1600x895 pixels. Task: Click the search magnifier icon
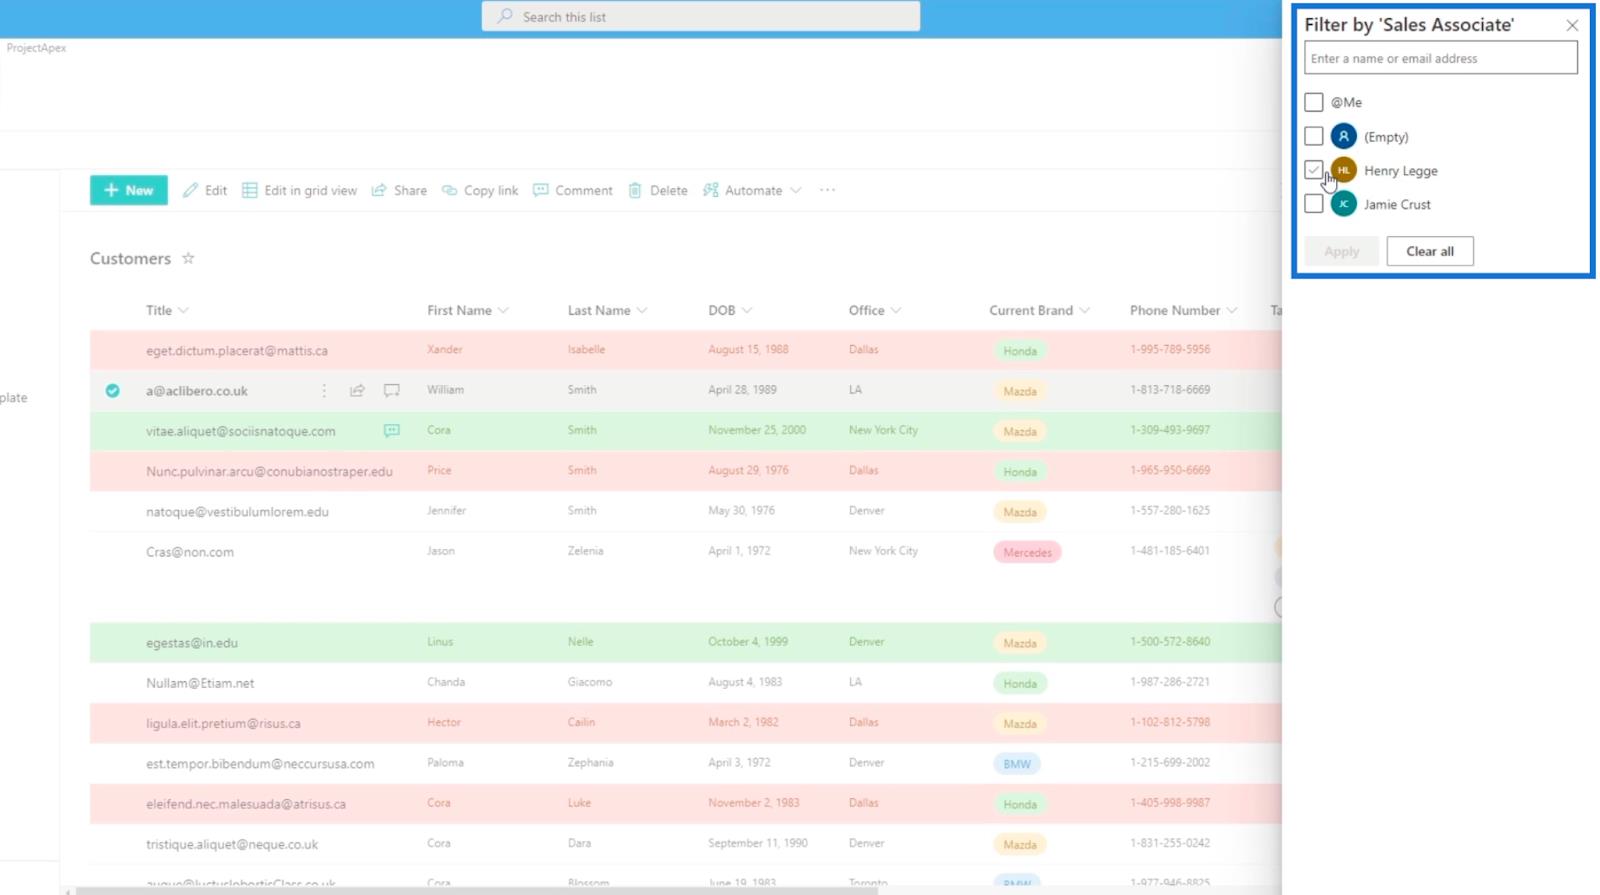(506, 16)
